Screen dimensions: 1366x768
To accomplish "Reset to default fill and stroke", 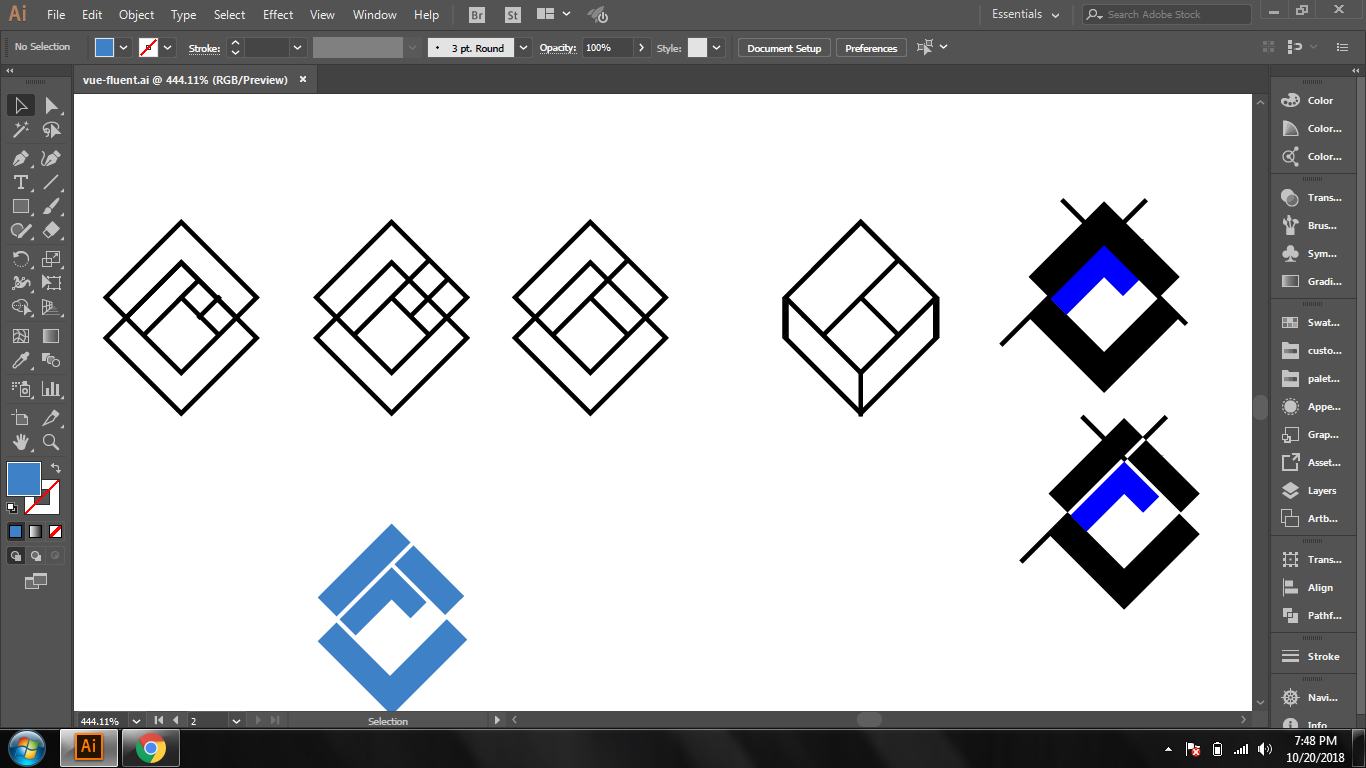I will (13, 507).
